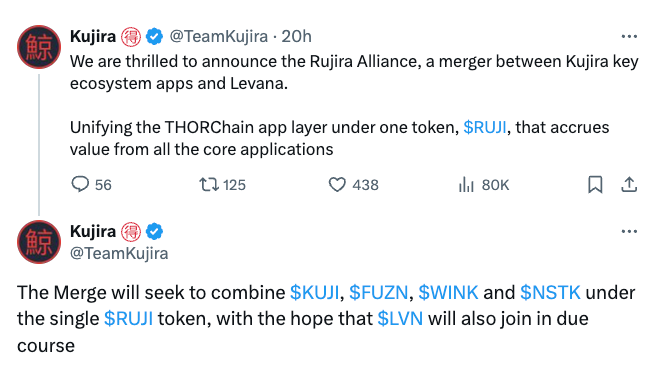This screenshot has width=656, height=375.
Task: Click the reply icon with 56 comments
Action: pos(80,184)
